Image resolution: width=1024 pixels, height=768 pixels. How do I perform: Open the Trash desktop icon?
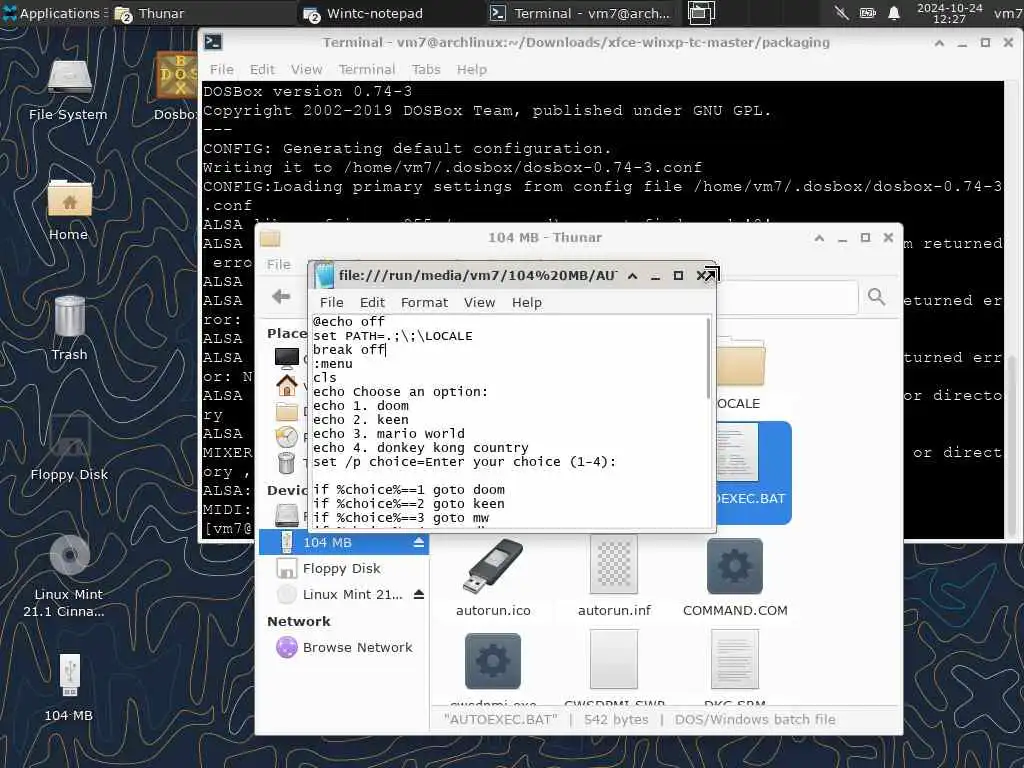(x=69, y=328)
